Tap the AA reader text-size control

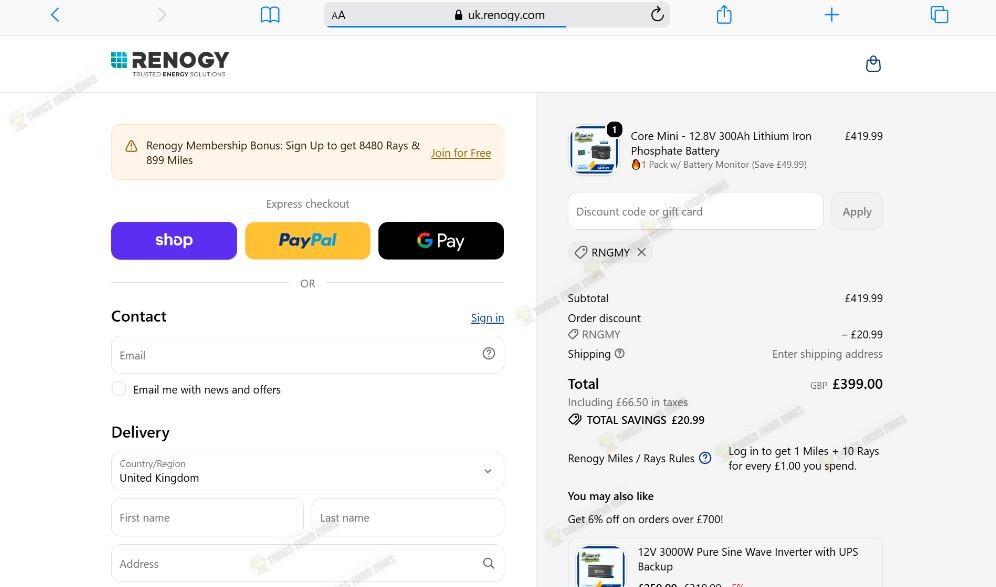point(339,15)
